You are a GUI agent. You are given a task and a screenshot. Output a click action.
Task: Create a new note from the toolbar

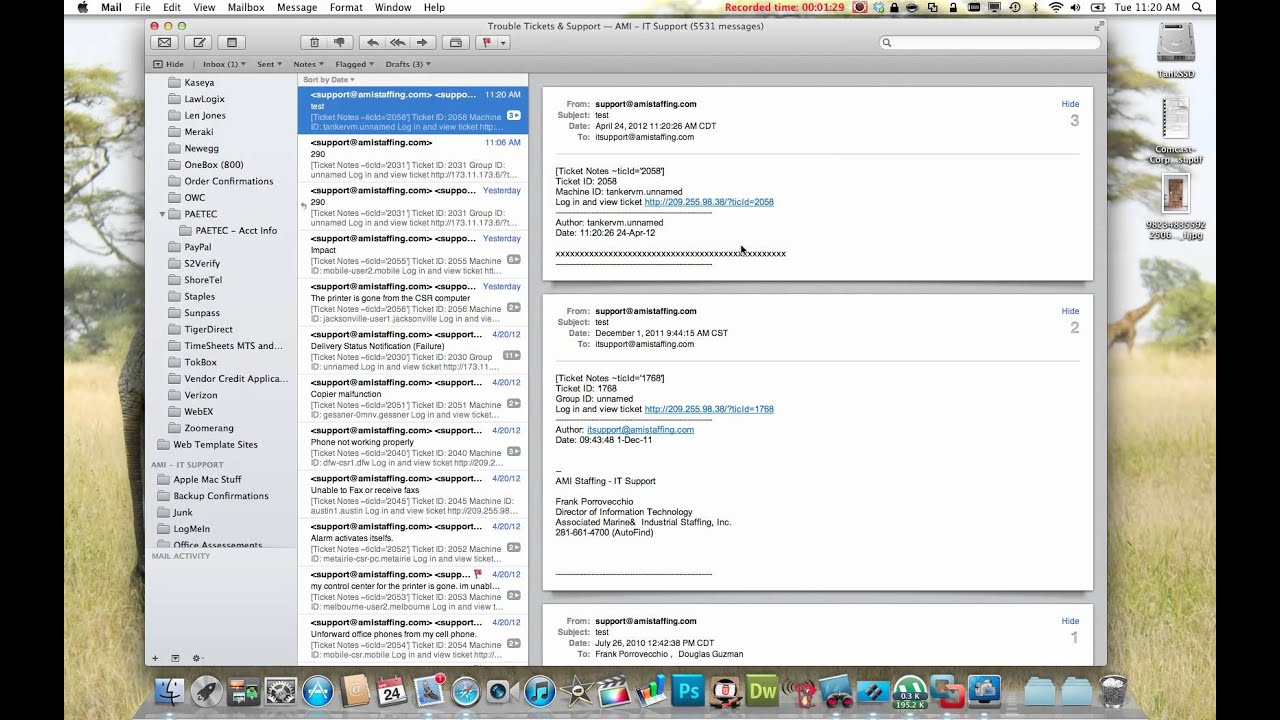click(232, 43)
